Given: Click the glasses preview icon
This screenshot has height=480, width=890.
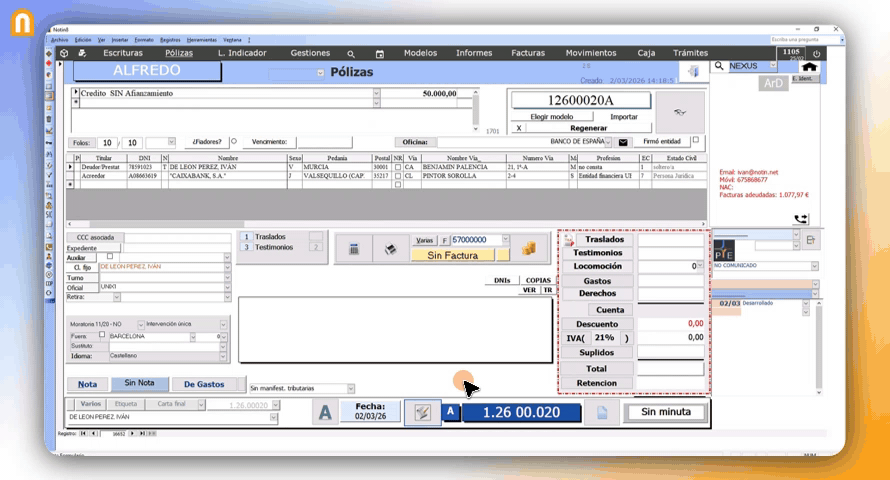Looking at the screenshot, I should tap(680, 112).
